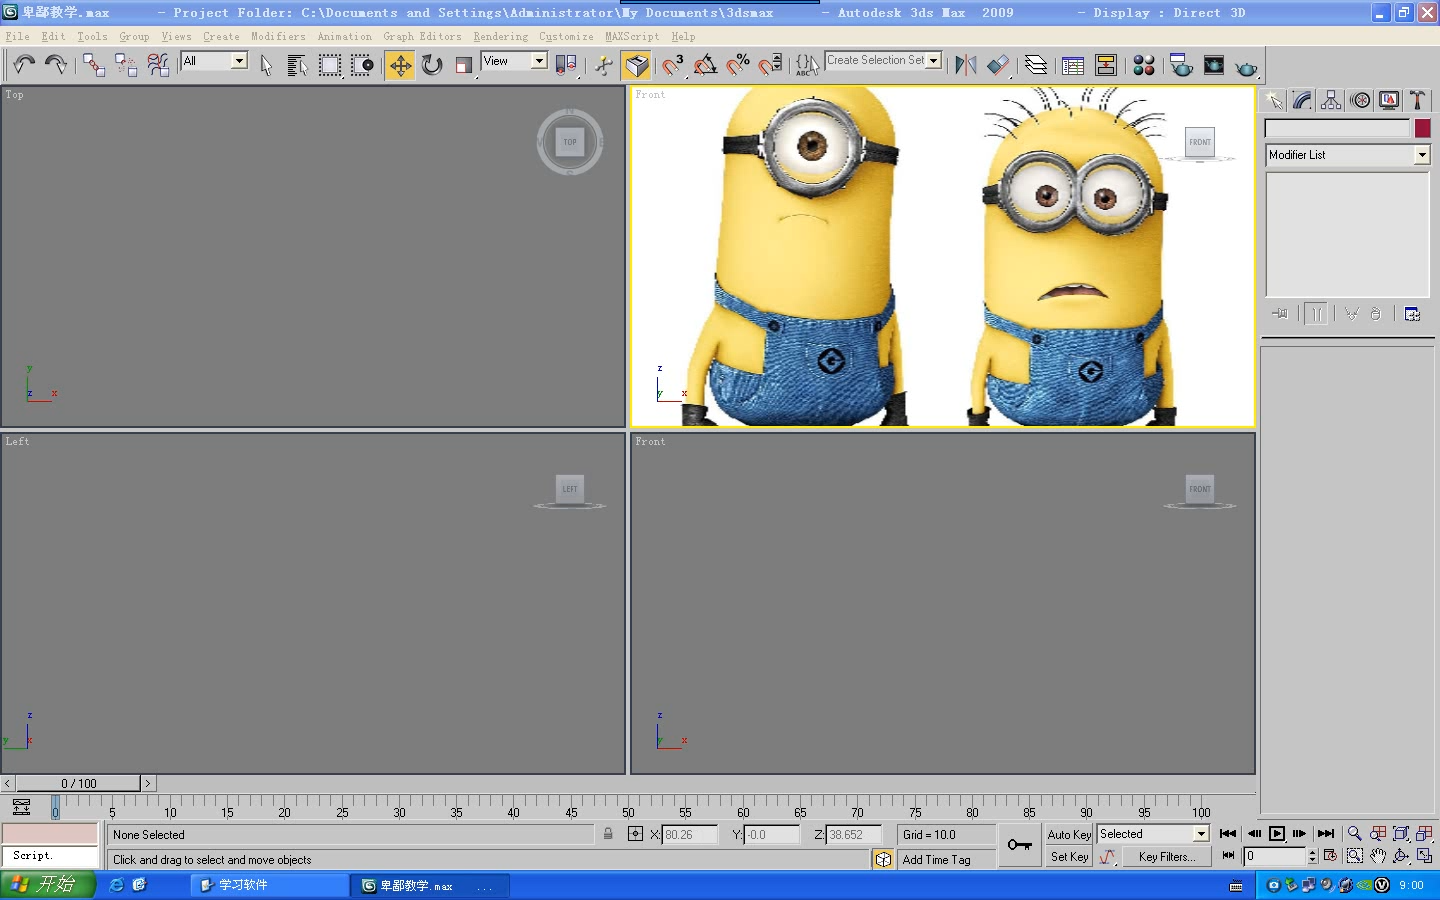Open Render Setup teapot icon
This screenshot has width=1440, height=900.
[x=1182, y=65]
